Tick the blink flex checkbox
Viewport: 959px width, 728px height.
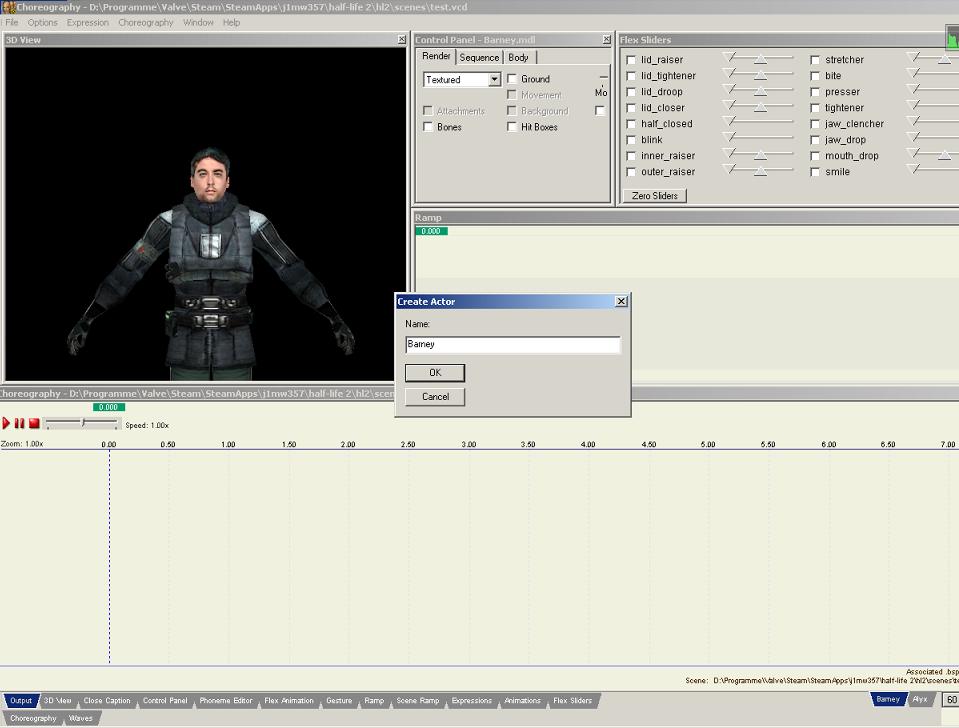click(x=631, y=139)
